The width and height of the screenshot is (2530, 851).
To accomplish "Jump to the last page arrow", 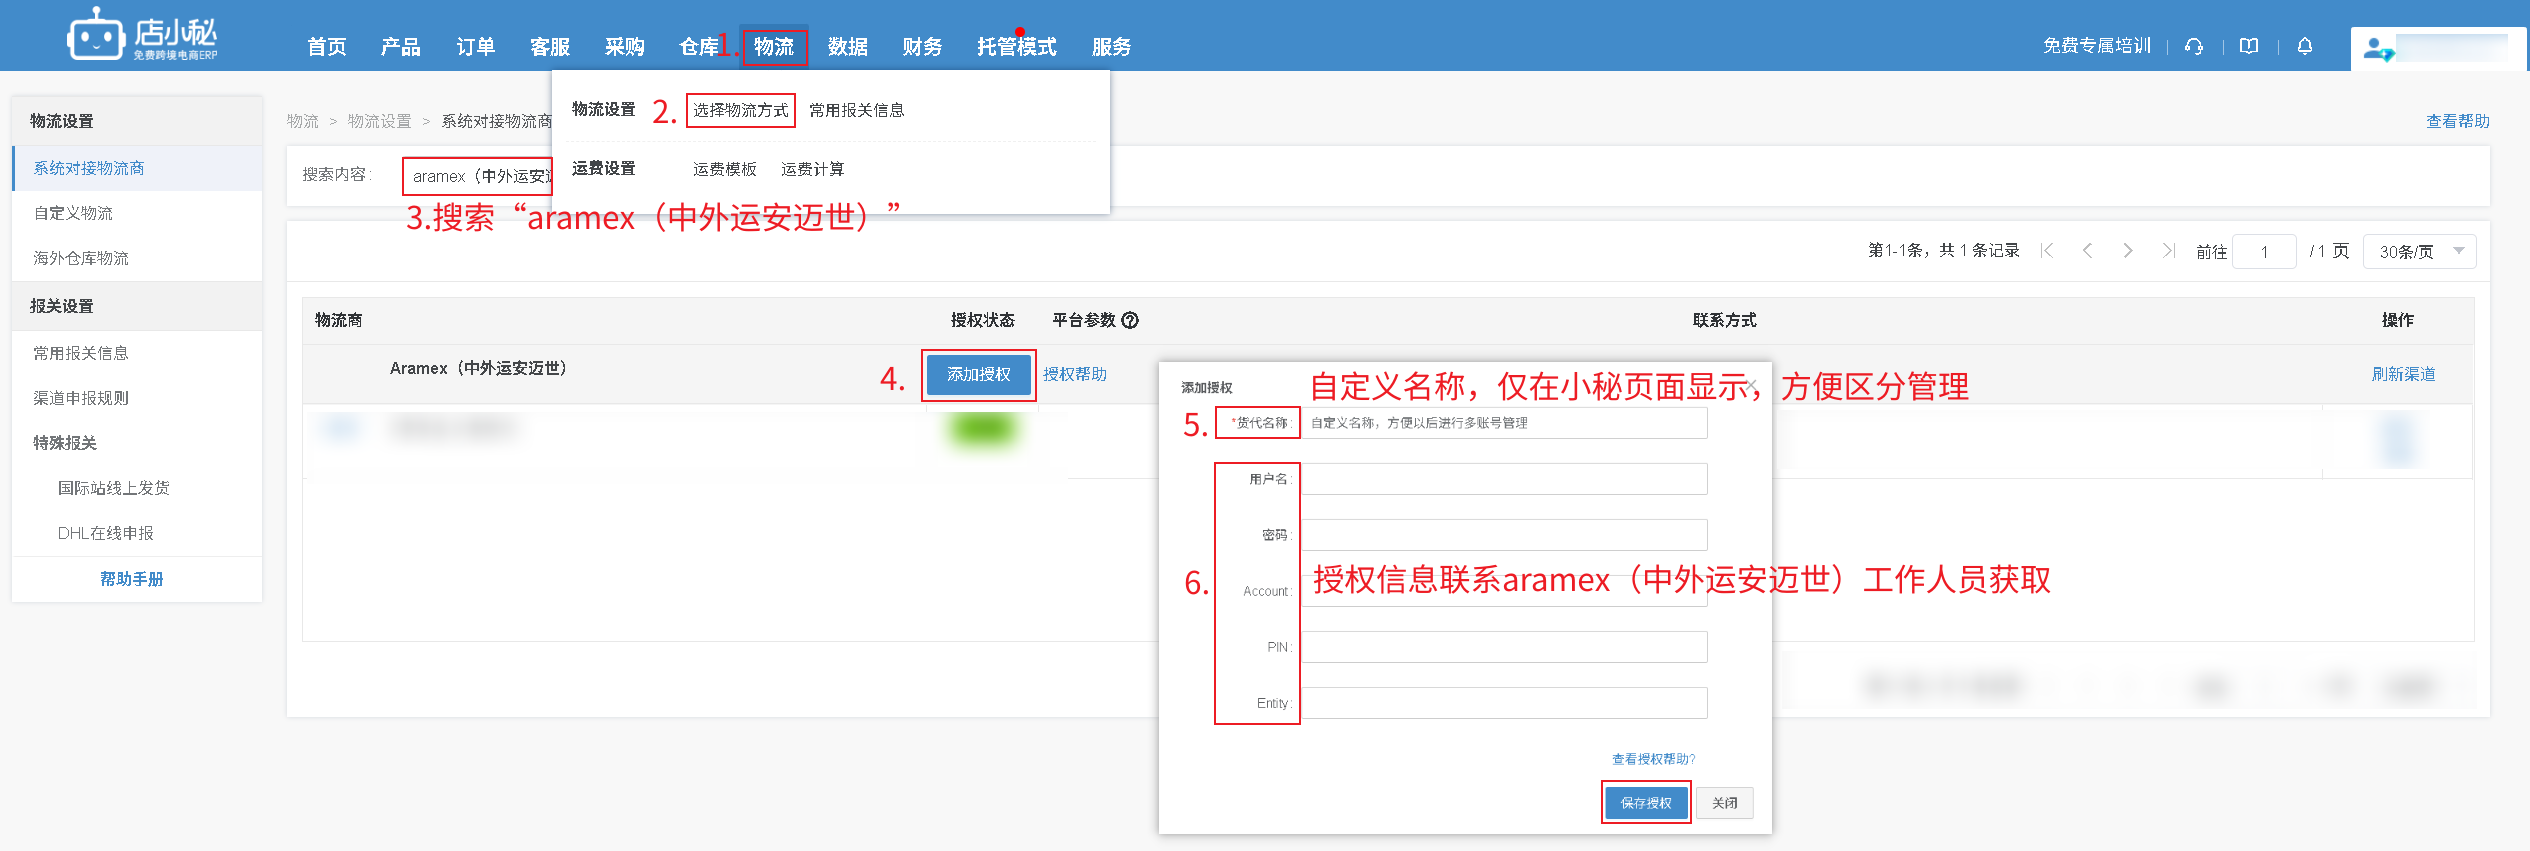I will [2168, 251].
